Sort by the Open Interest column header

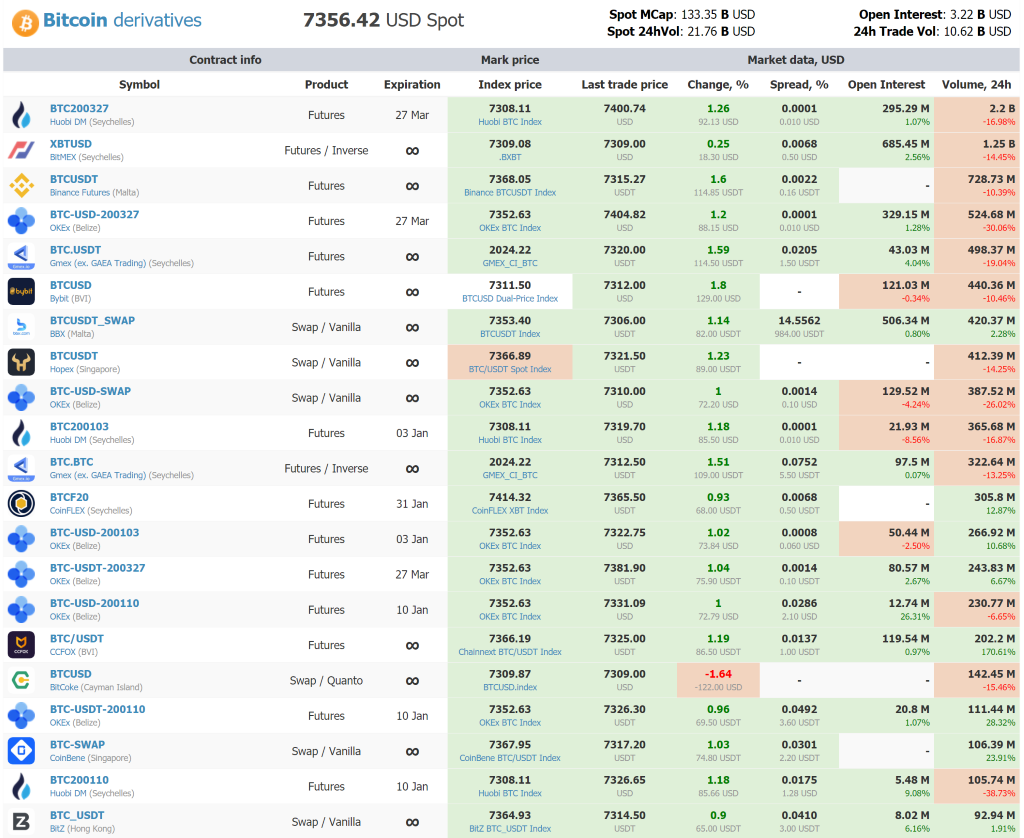pyautogui.click(x=884, y=84)
